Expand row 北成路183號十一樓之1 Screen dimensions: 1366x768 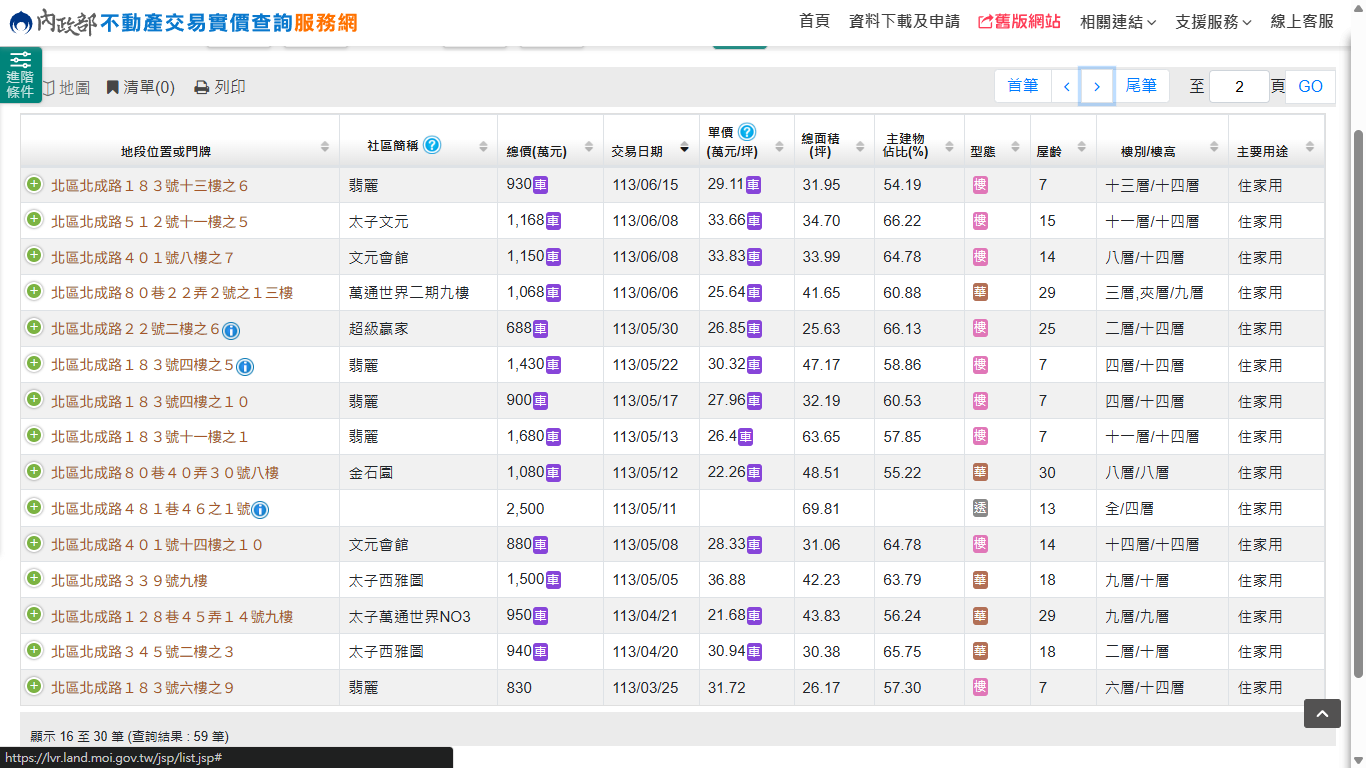pos(34,436)
